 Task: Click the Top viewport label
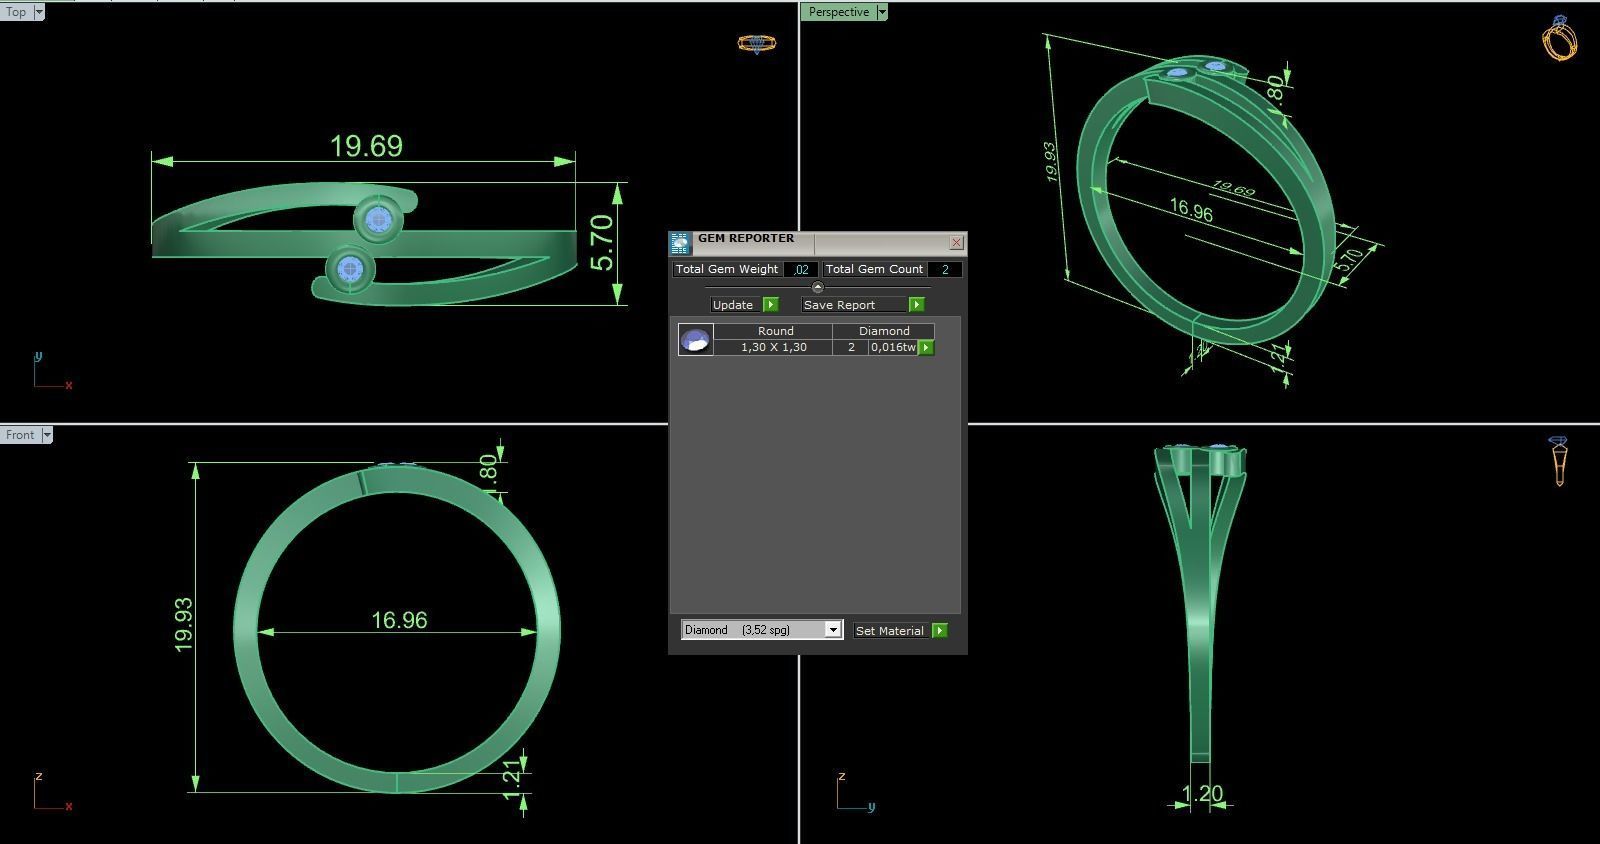[x=16, y=12]
